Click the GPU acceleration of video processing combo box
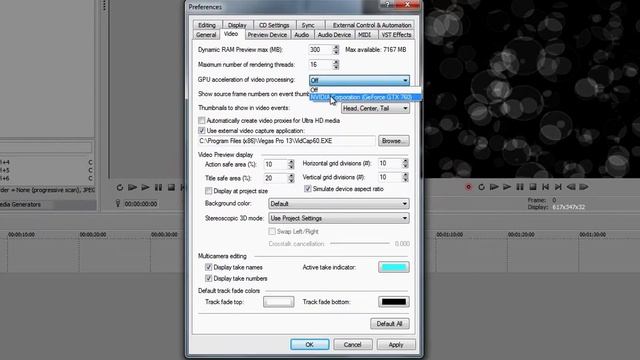This screenshot has height=360, width=640. tap(359, 80)
